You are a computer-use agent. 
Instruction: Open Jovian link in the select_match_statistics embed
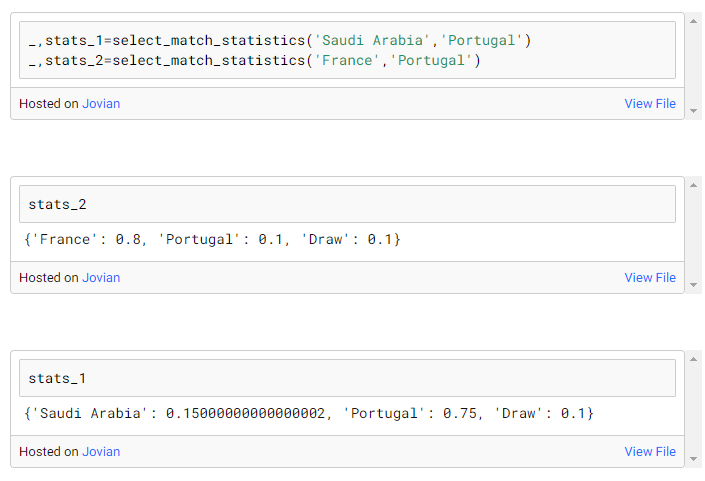101,104
